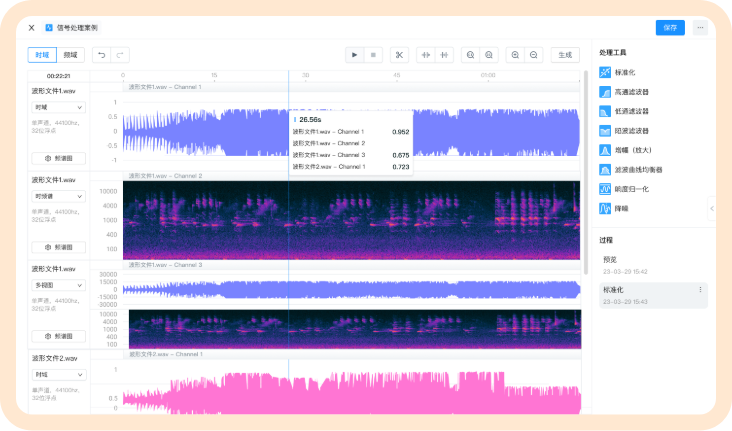The height and width of the screenshot is (431, 732).
Task: Click the blue 保存 save button
Action: (x=670, y=28)
